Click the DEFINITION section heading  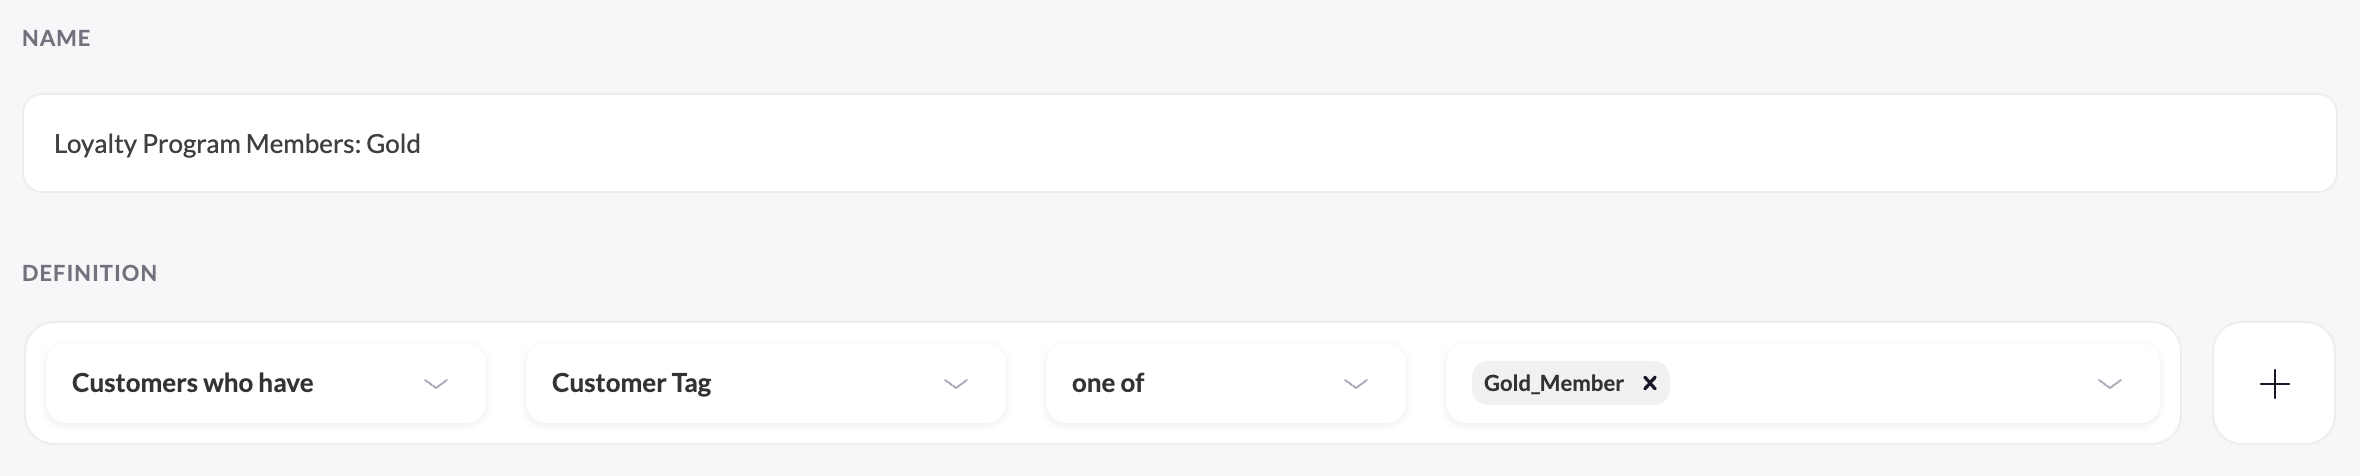[x=90, y=273]
